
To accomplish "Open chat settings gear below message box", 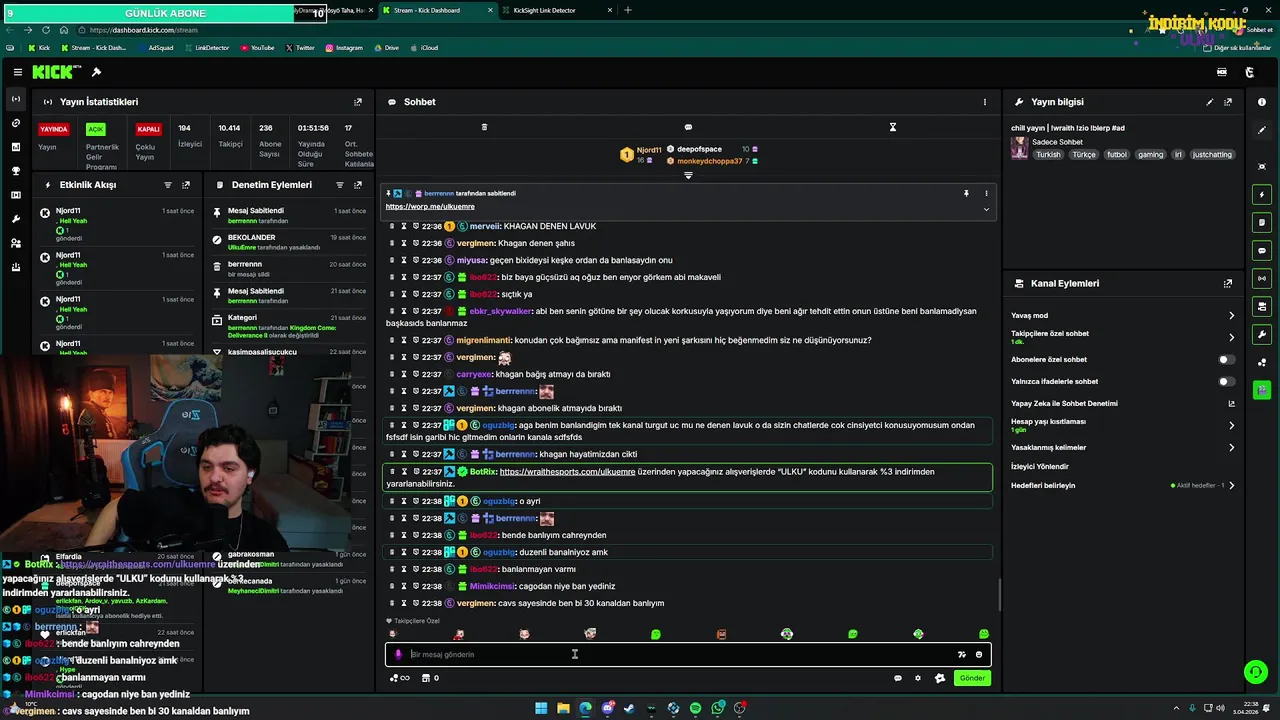I will coord(918,678).
